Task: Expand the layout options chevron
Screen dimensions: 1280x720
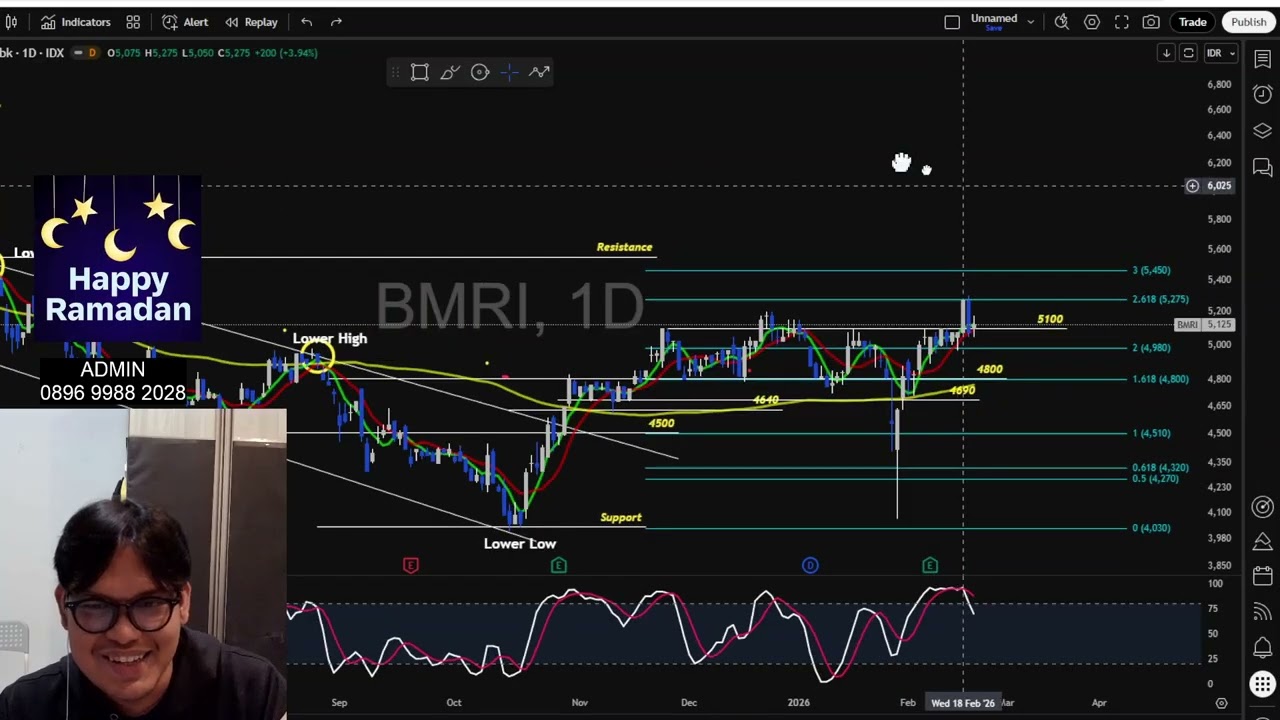Action: click(1031, 22)
